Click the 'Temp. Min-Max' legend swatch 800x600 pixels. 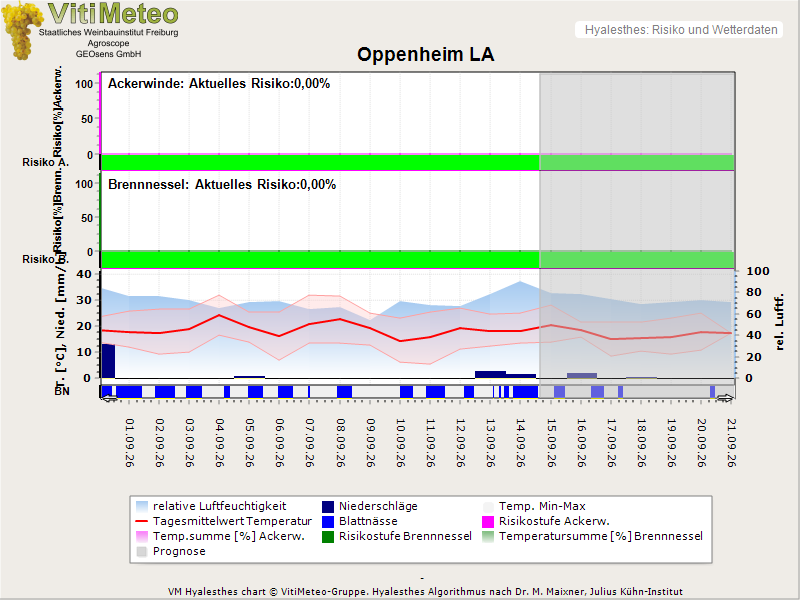[488, 506]
